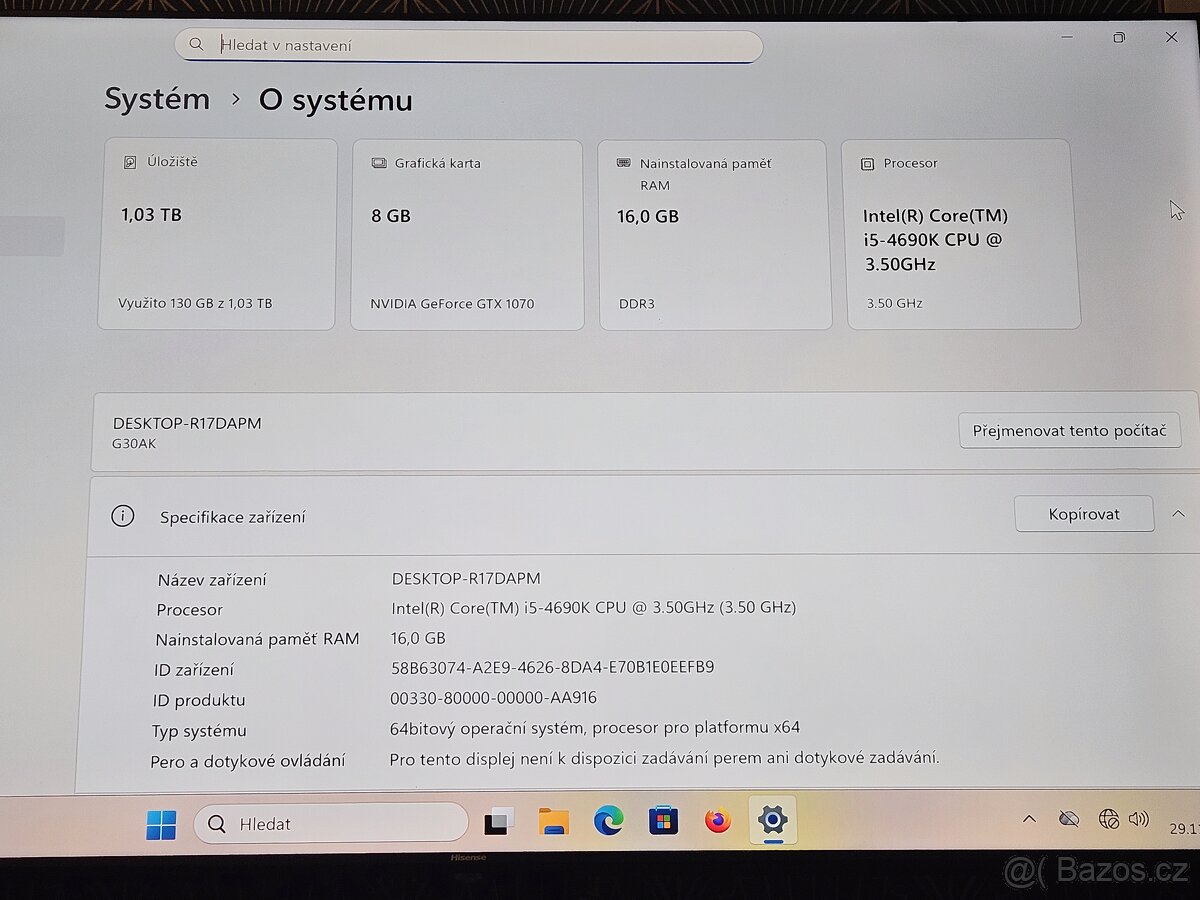Collapse the Specifikace zařízení section

pyautogui.click(x=1178, y=514)
